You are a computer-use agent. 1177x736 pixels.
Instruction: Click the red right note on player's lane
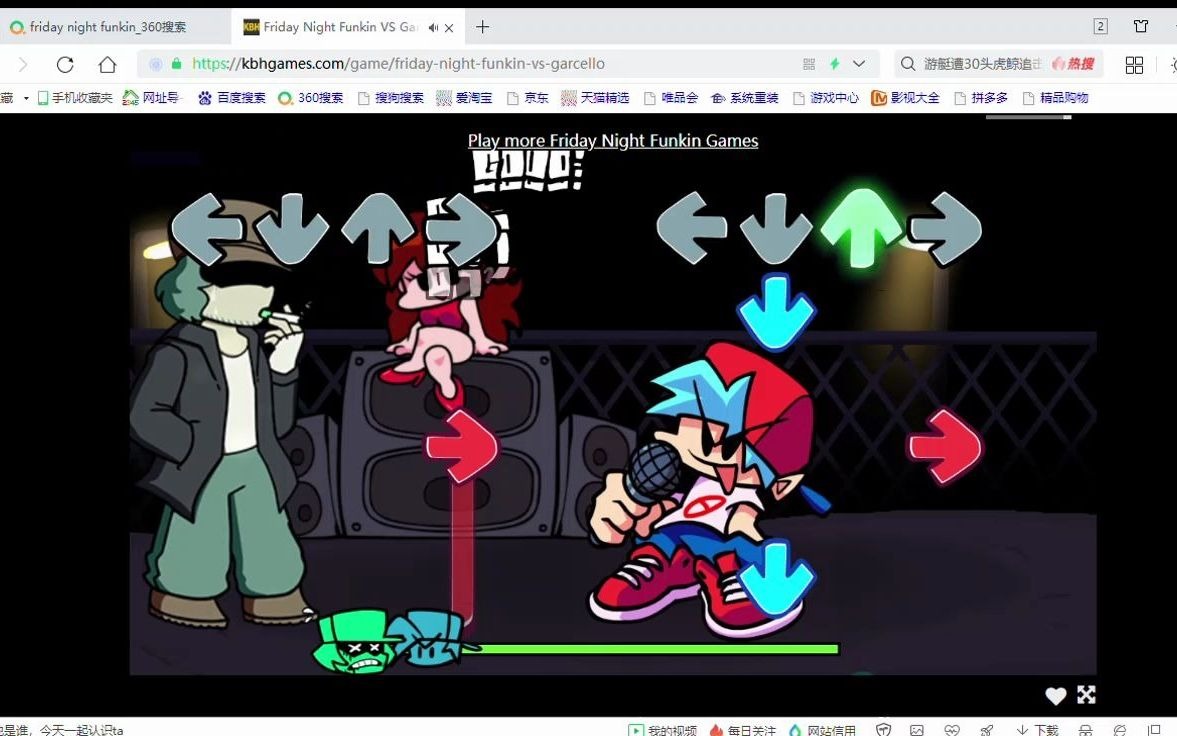click(x=945, y=447)
